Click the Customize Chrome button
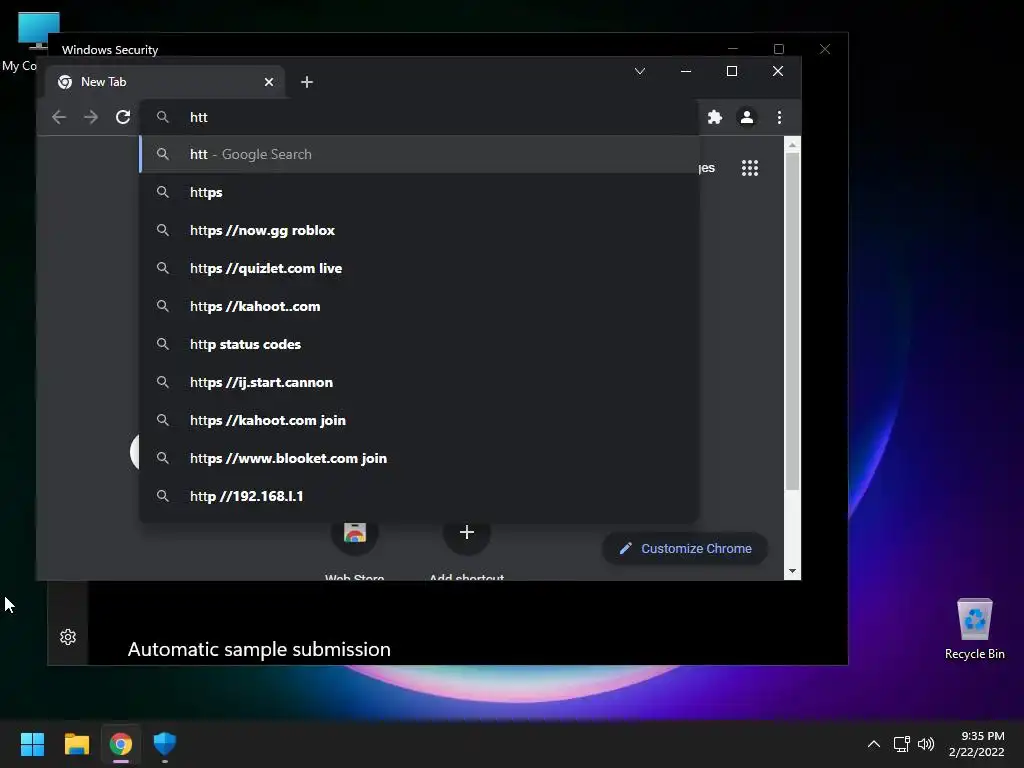The image size is (1024, 768). click(684, 549)
